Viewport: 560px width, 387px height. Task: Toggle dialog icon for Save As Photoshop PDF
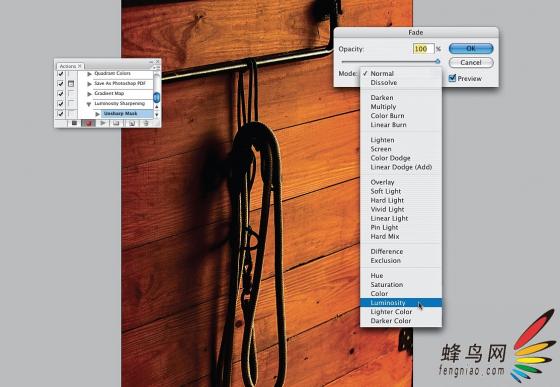pos(71,84)
